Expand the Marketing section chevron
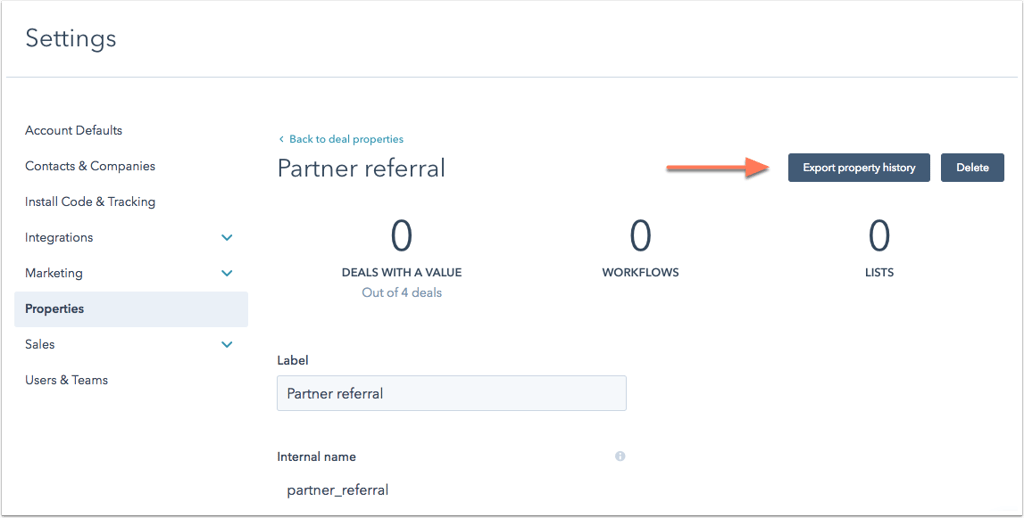This screenshot has height=518, width=1024. click(x=227, y=273)
